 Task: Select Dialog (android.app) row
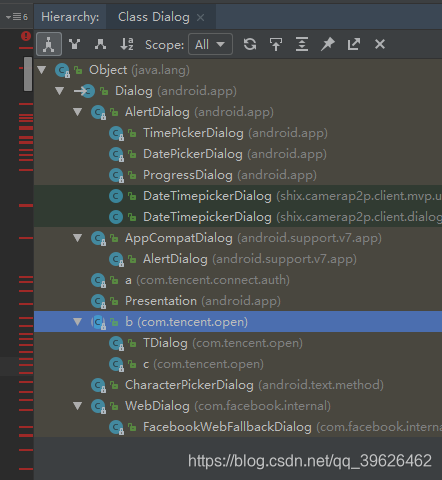point(238,91)
